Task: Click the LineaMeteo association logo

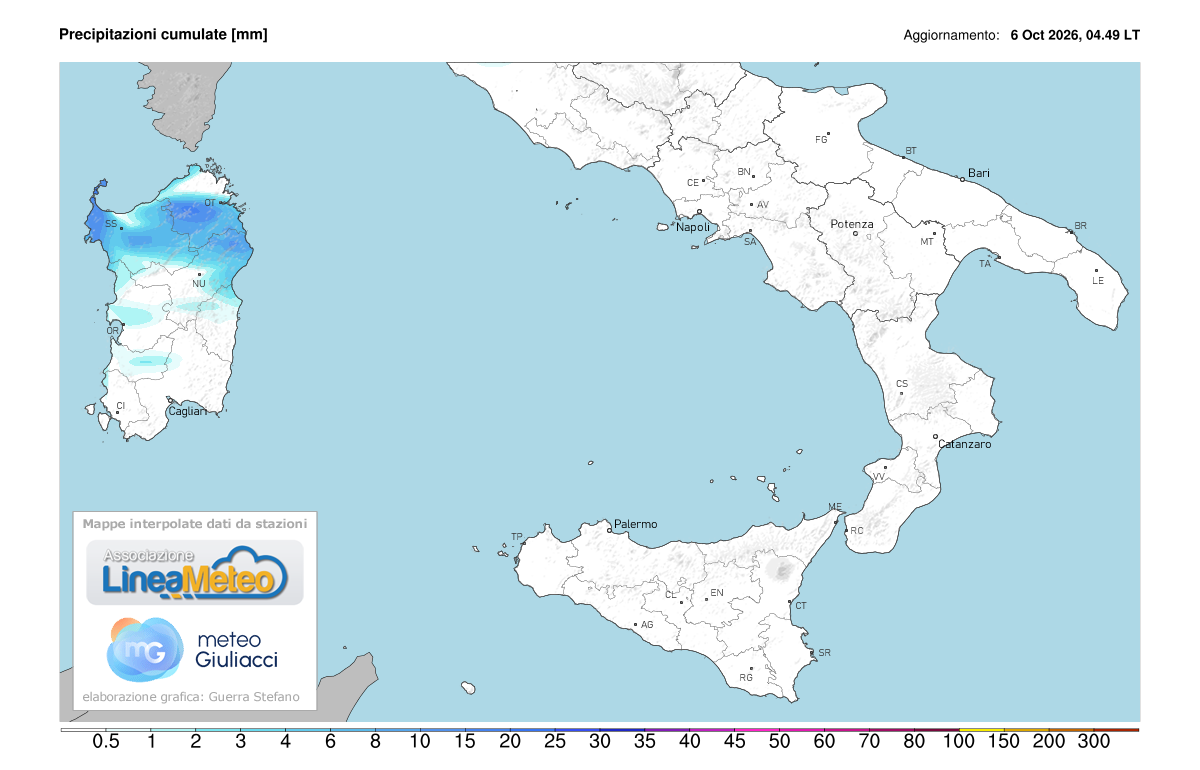Action: coord(195,572)
